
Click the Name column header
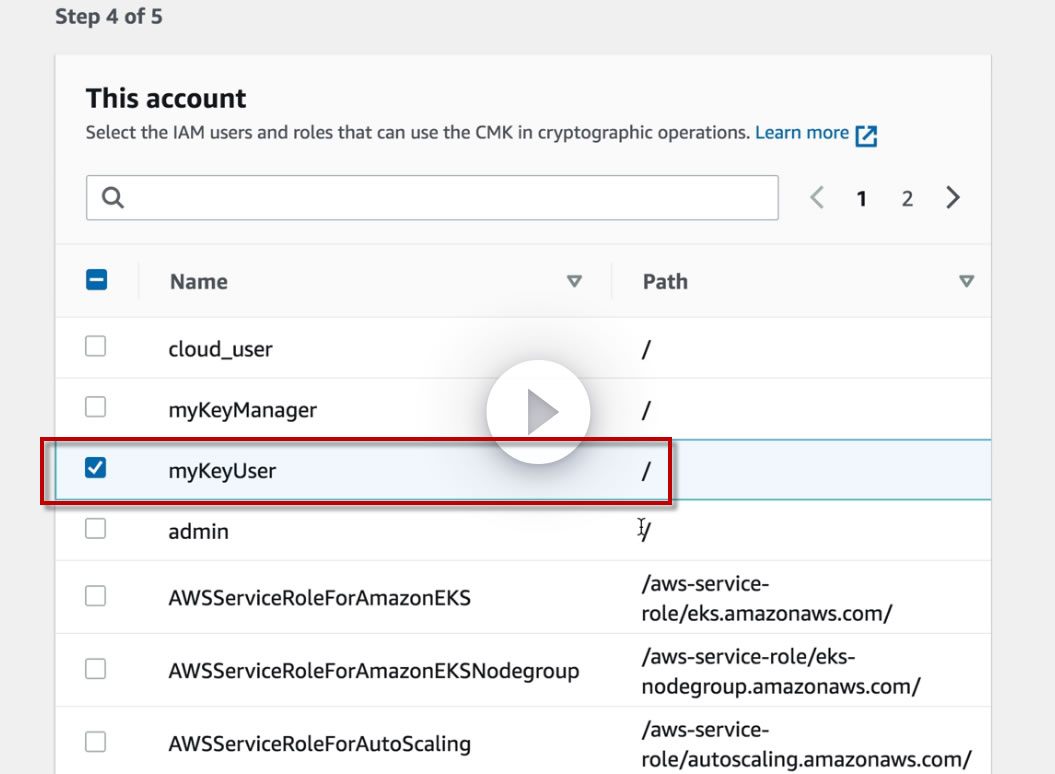pyautogui.click(x=199, y=282)
